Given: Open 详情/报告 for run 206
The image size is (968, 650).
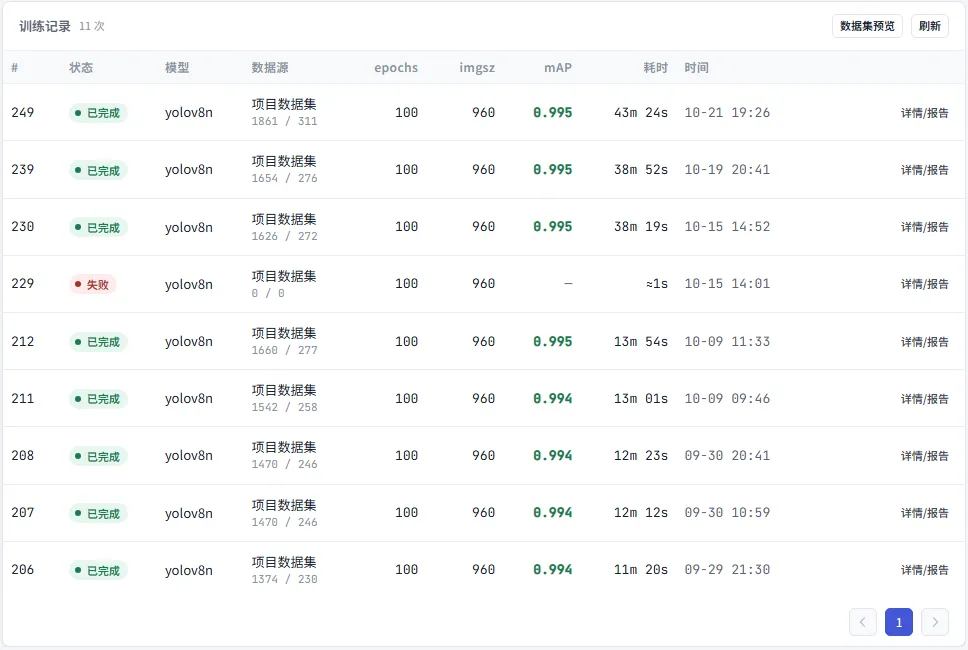Looking at the screenshot, I should click(924, 570).
